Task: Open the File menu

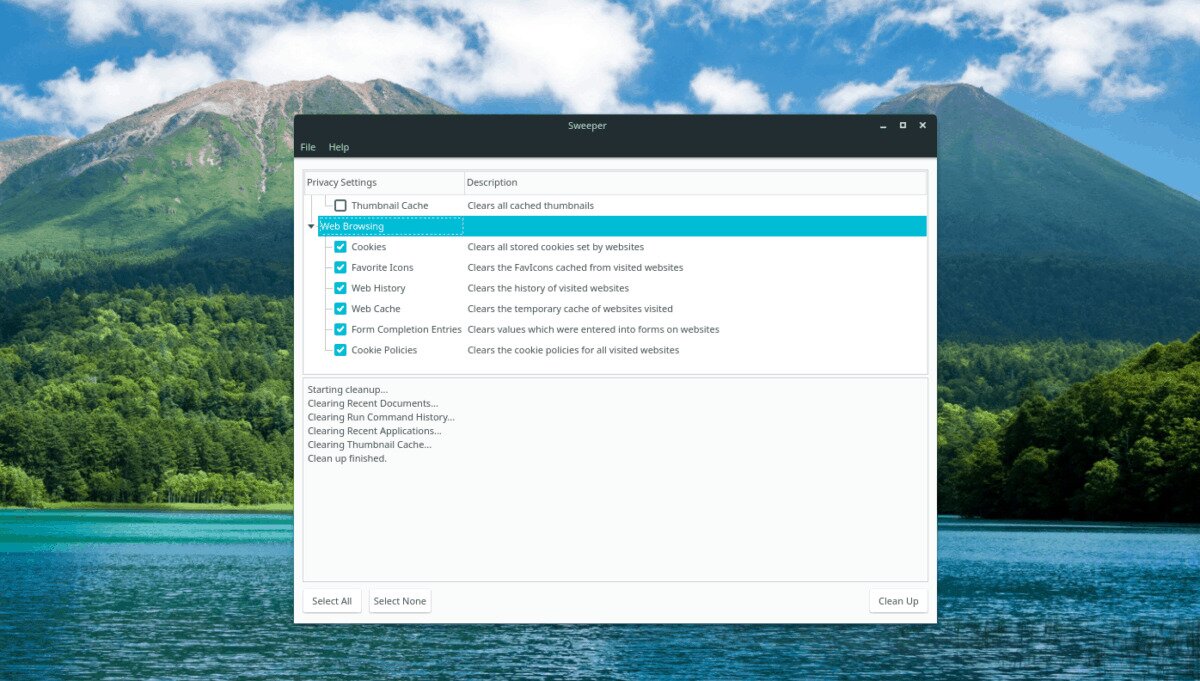Action: tap(308, 147)
